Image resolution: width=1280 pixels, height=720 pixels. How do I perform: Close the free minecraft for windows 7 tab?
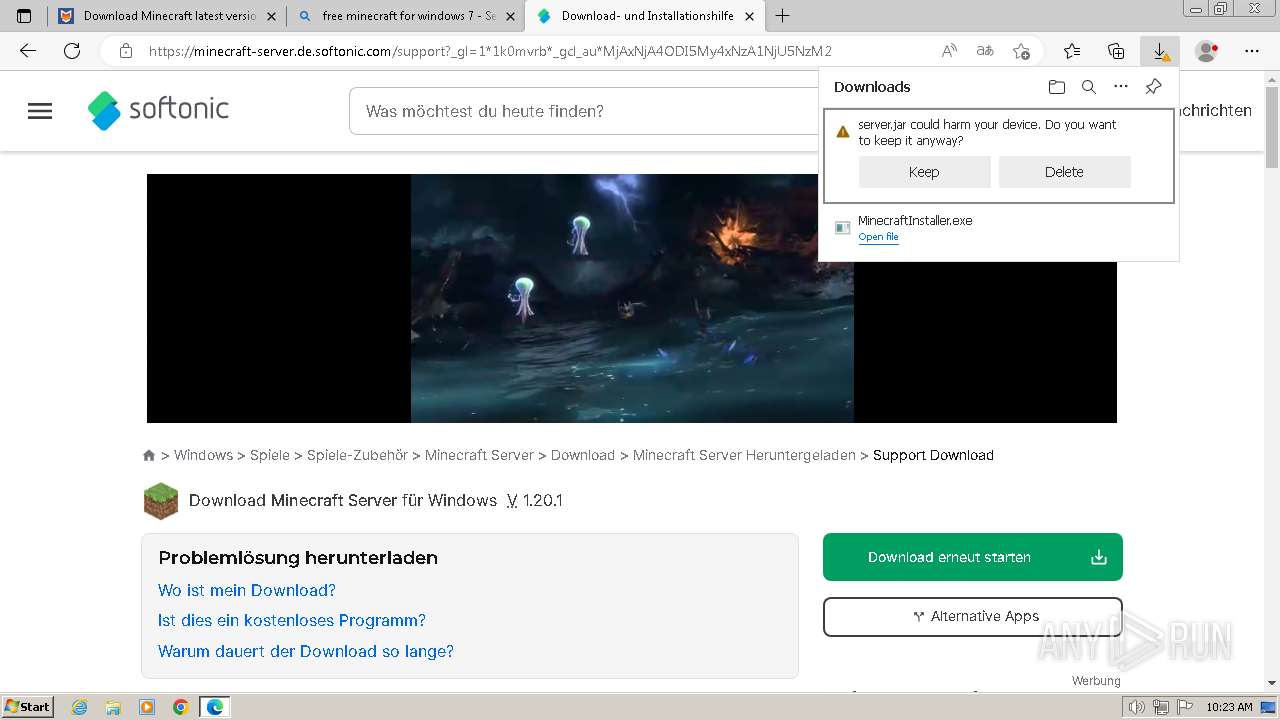click(x=510, y=16)
